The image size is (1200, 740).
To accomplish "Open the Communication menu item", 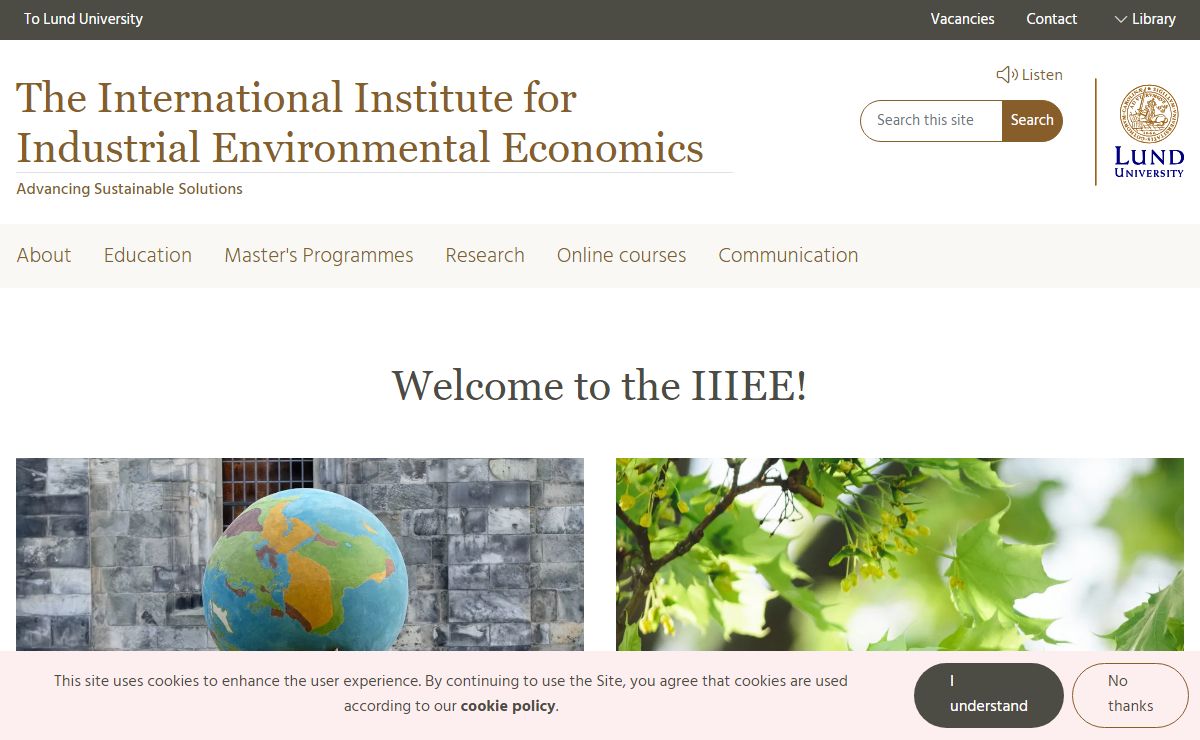I will pyautogui.click(x=788, y=255).
